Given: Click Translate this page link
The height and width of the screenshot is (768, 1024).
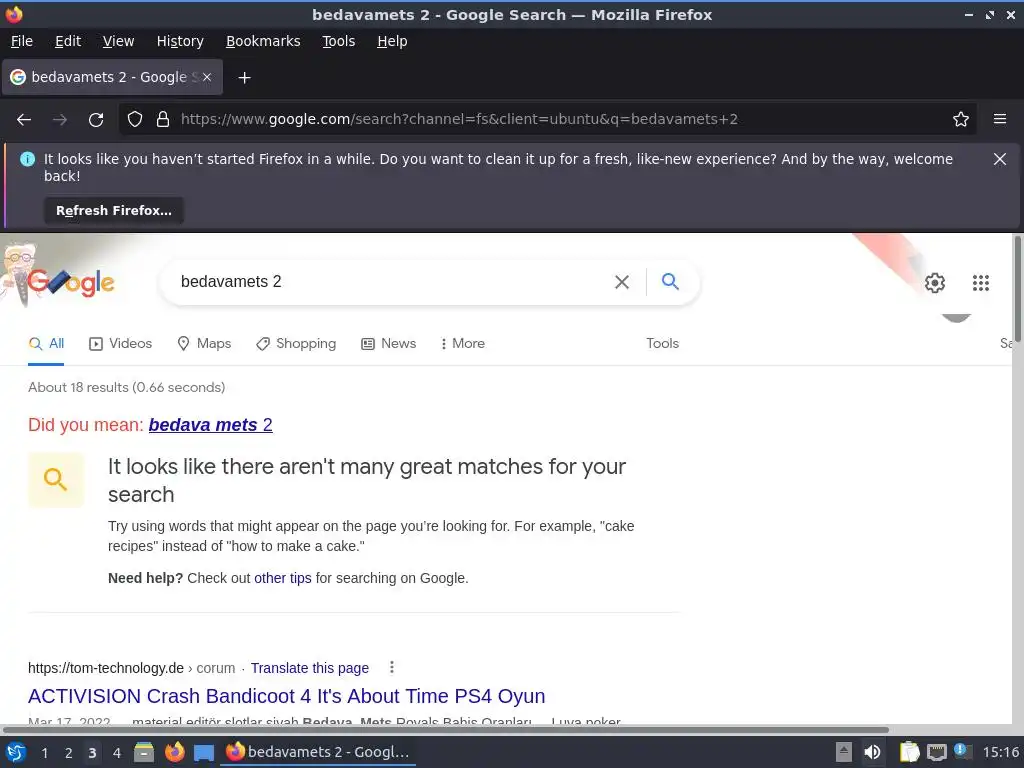Looking at the screenshot, I should (x=310, y=668).
